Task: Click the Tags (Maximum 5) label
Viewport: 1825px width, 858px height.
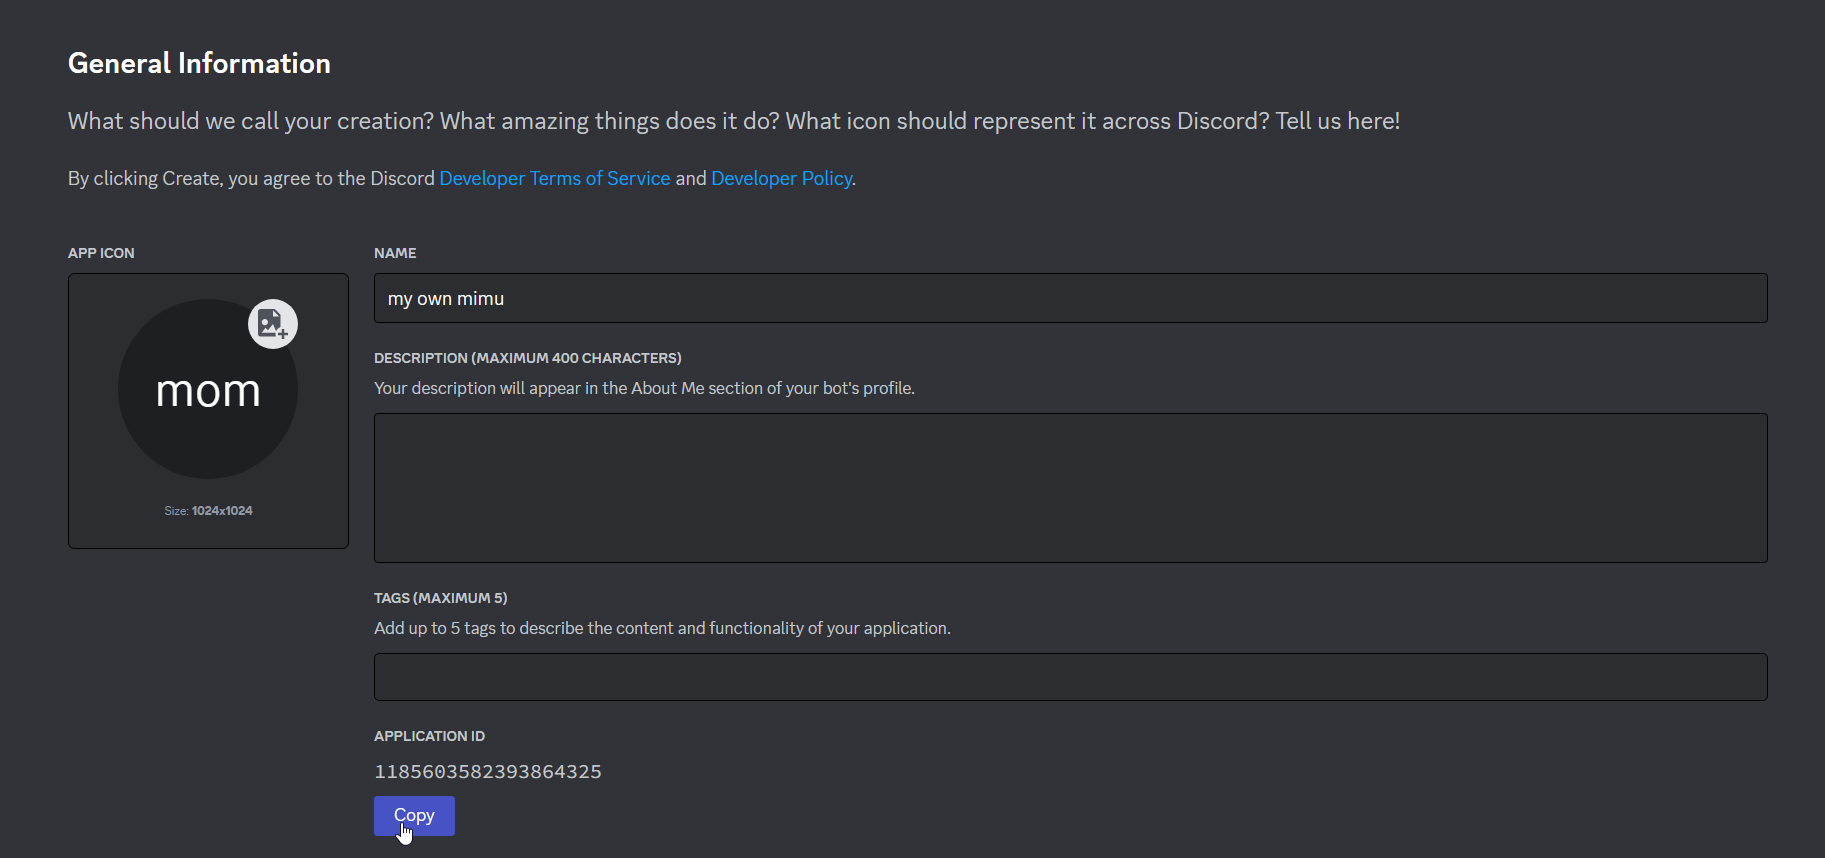Action: [440, 598]
